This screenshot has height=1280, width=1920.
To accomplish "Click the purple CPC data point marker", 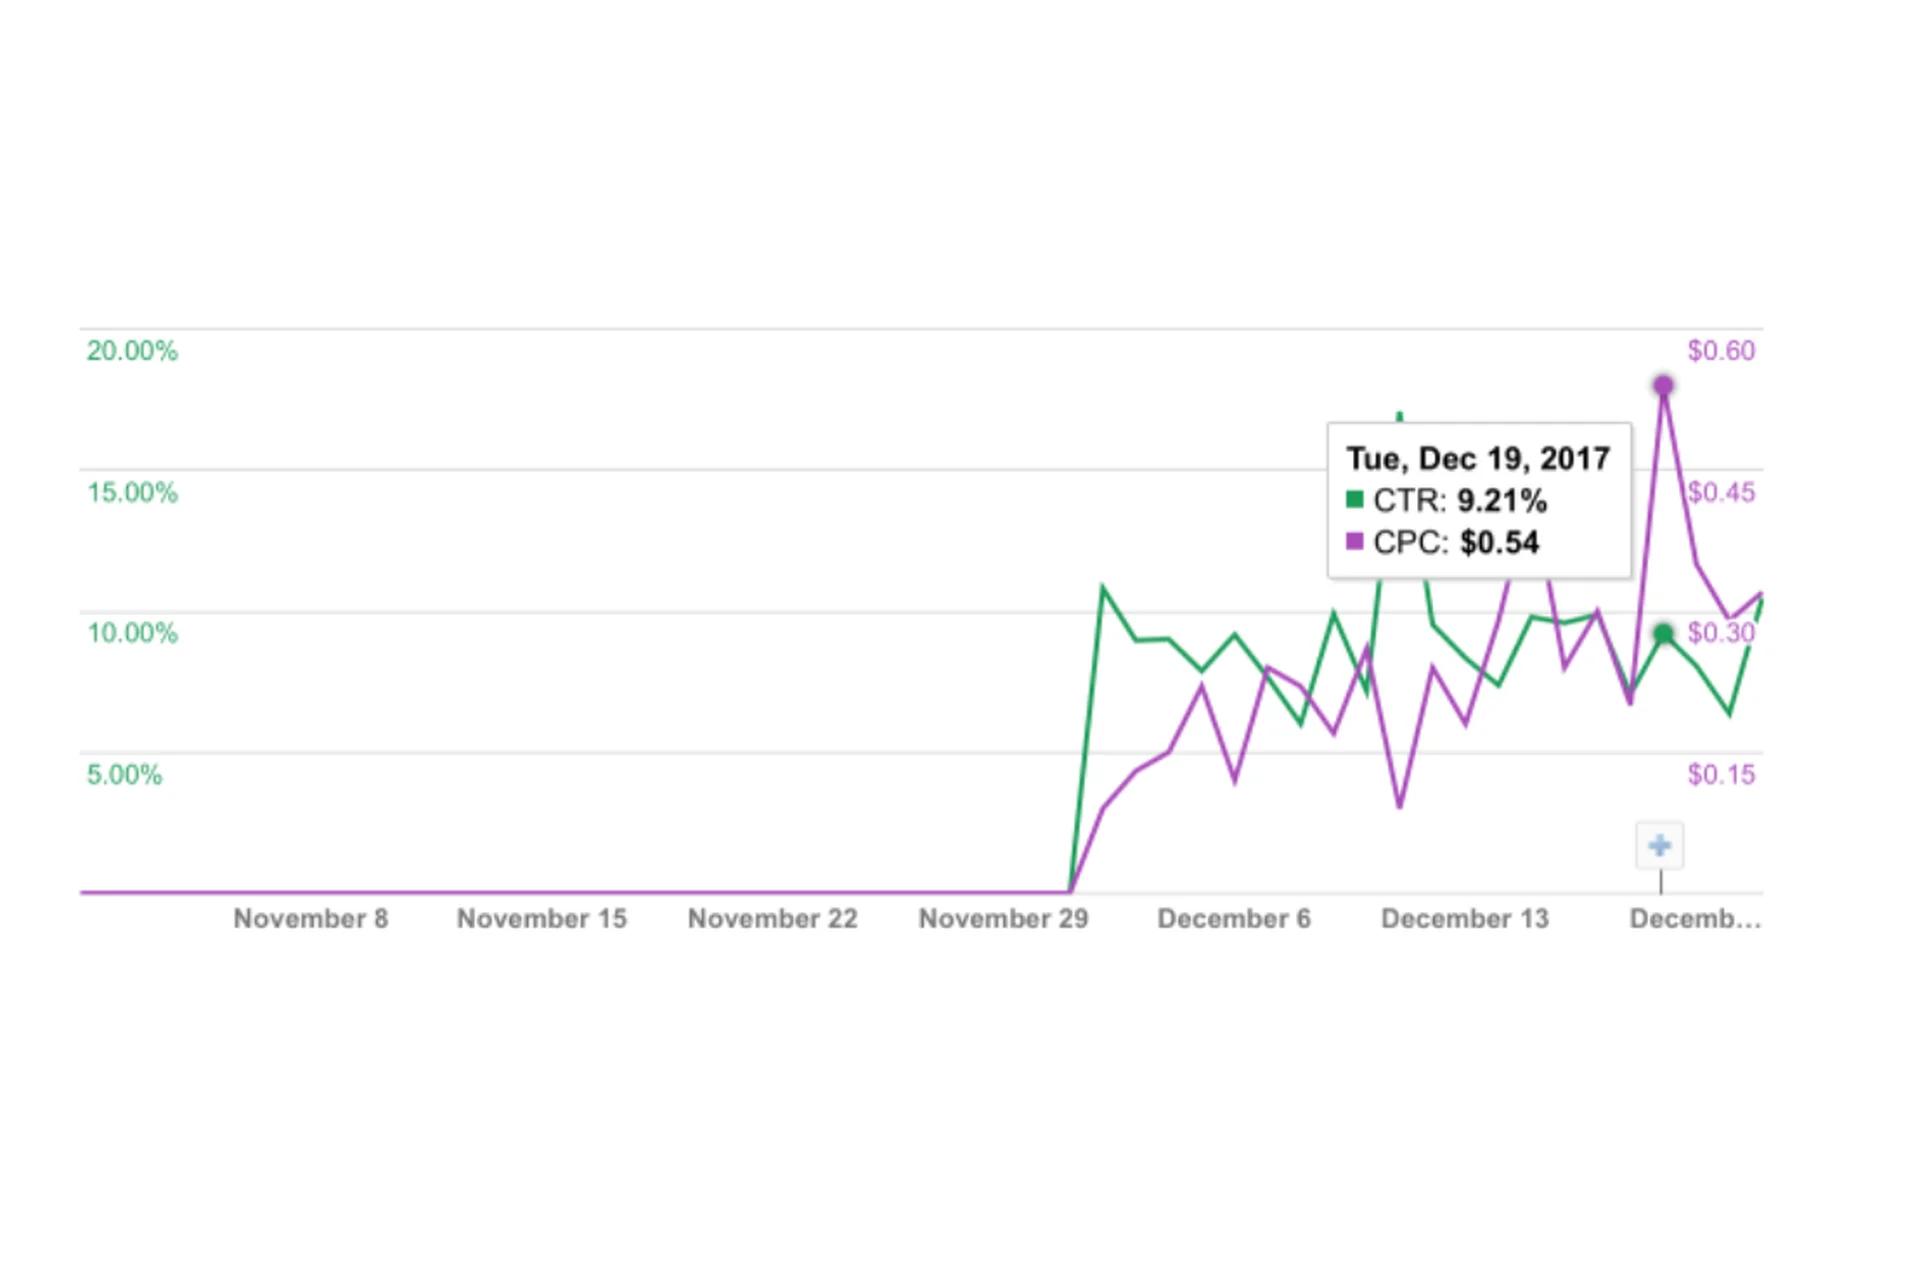I will [x=1663, y=386].
